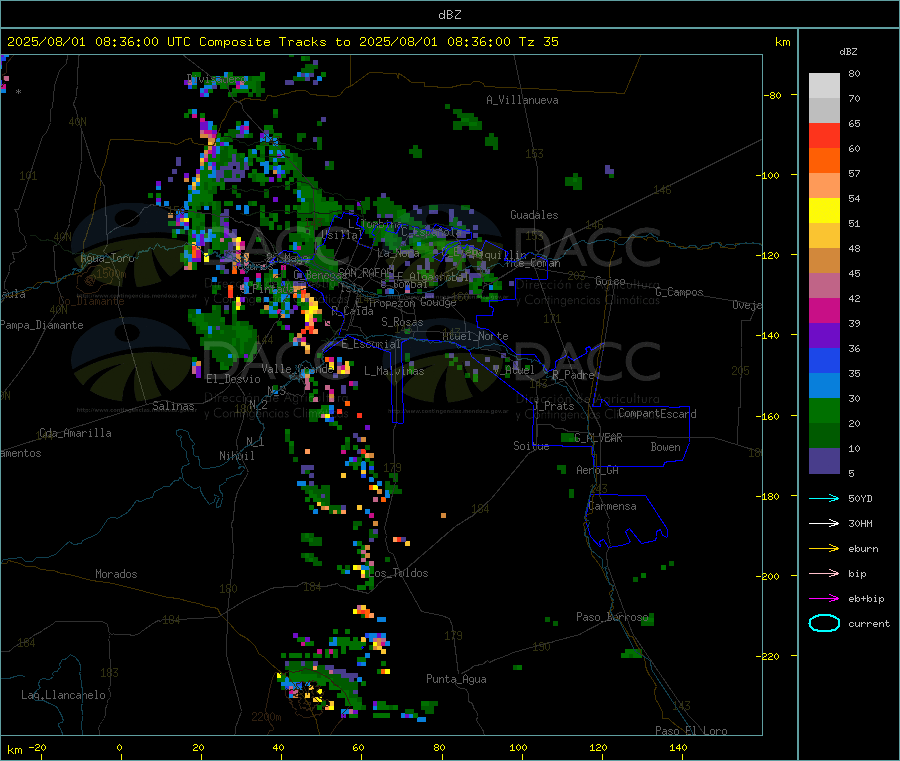
Task: Select the light orange 54 dBZ swatch
Action: coord(824,186)
